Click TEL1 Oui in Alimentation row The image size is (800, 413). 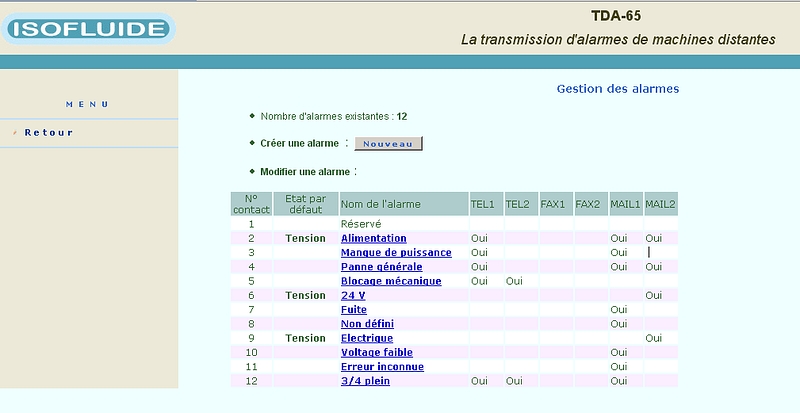click(479, 238)
